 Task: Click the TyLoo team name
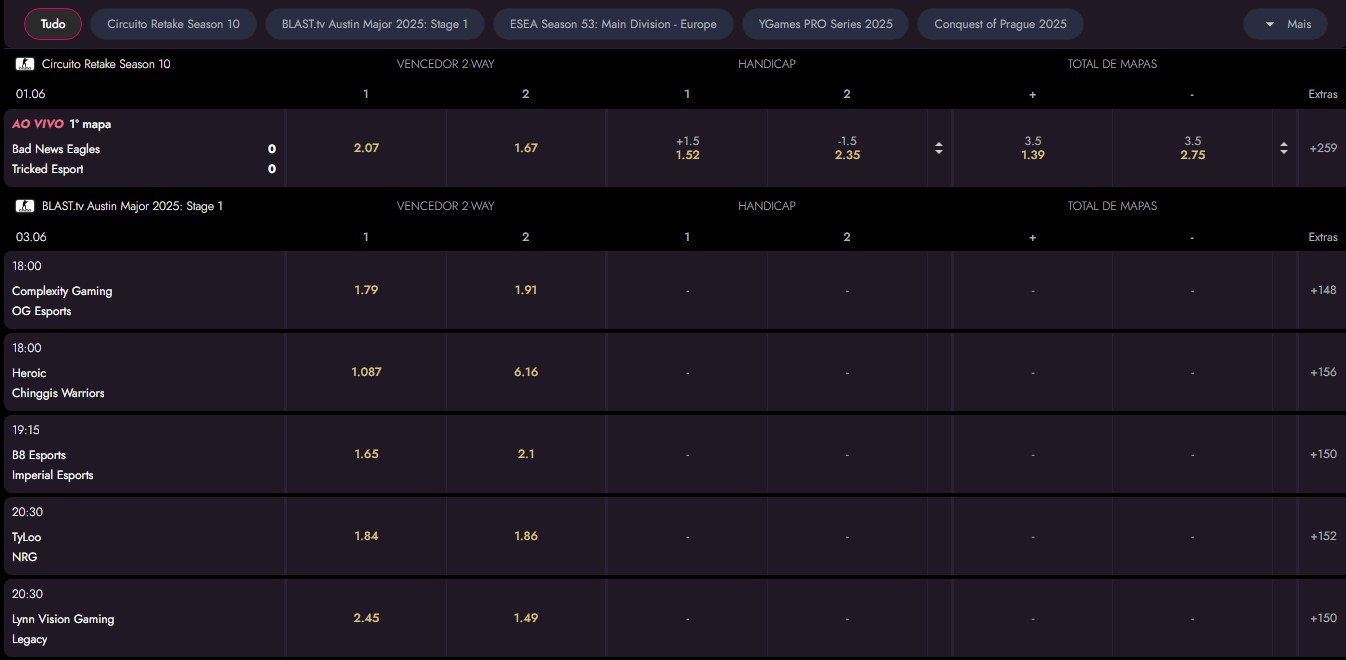(x=26, y=537)
